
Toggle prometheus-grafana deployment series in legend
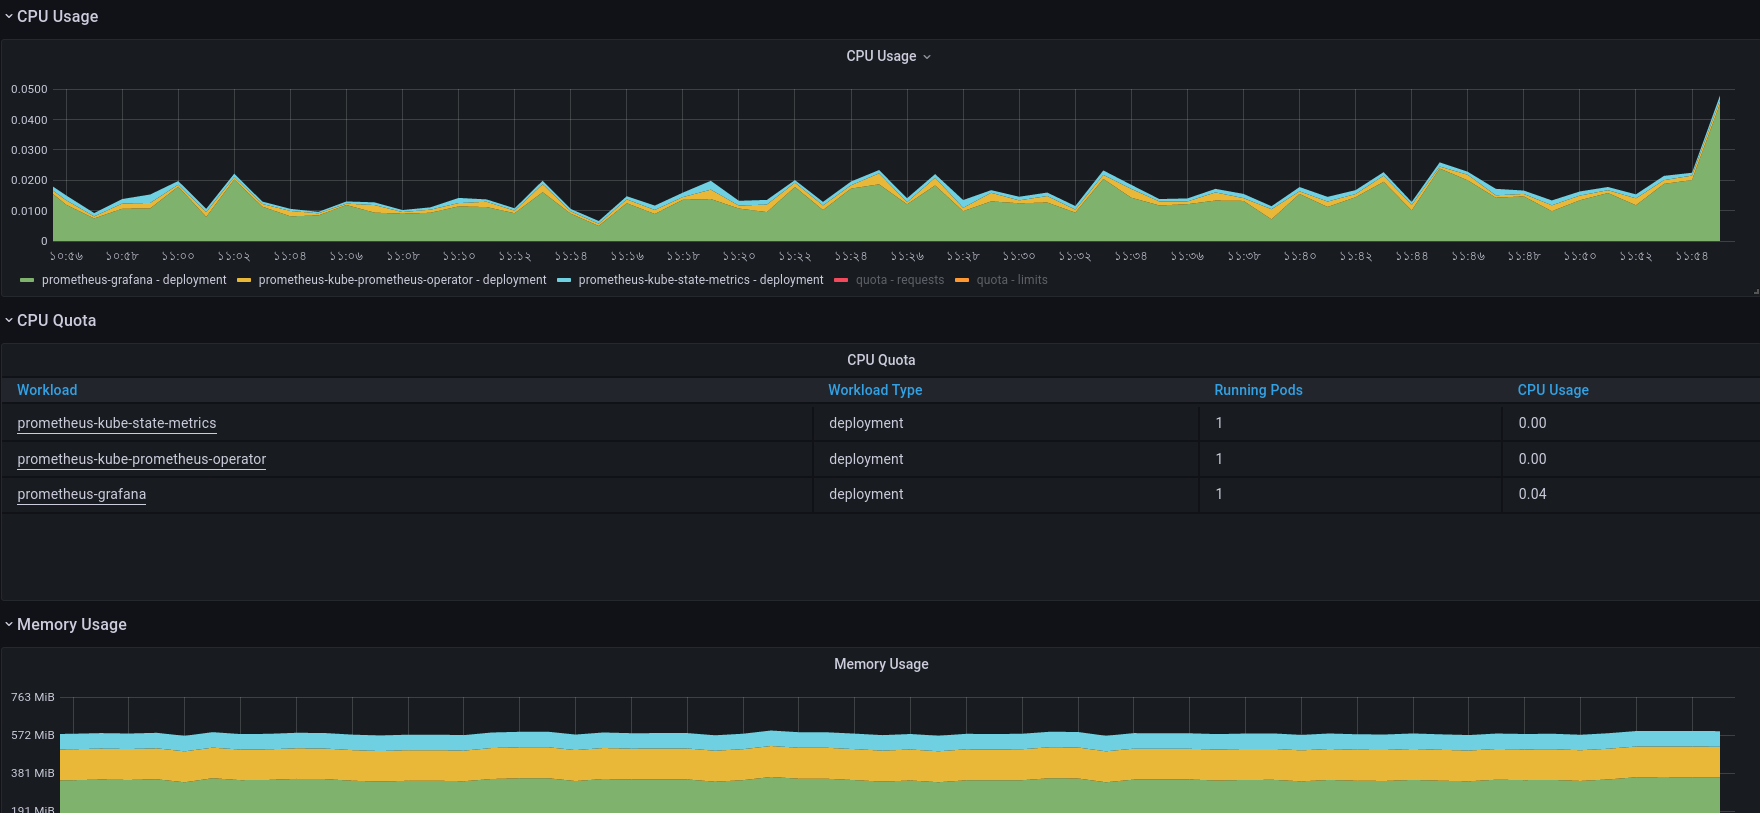[134, 280]
